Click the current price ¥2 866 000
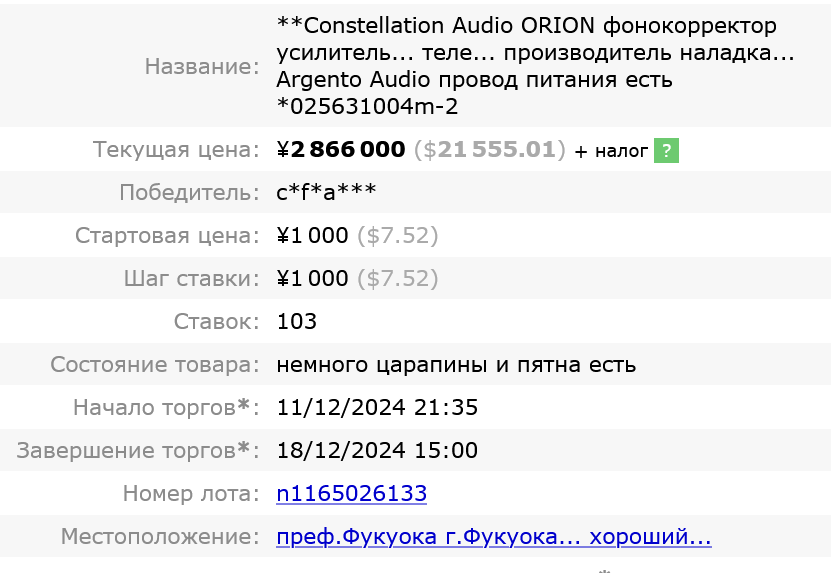This screenshot has height=573, width=832. tap(341, 150)
